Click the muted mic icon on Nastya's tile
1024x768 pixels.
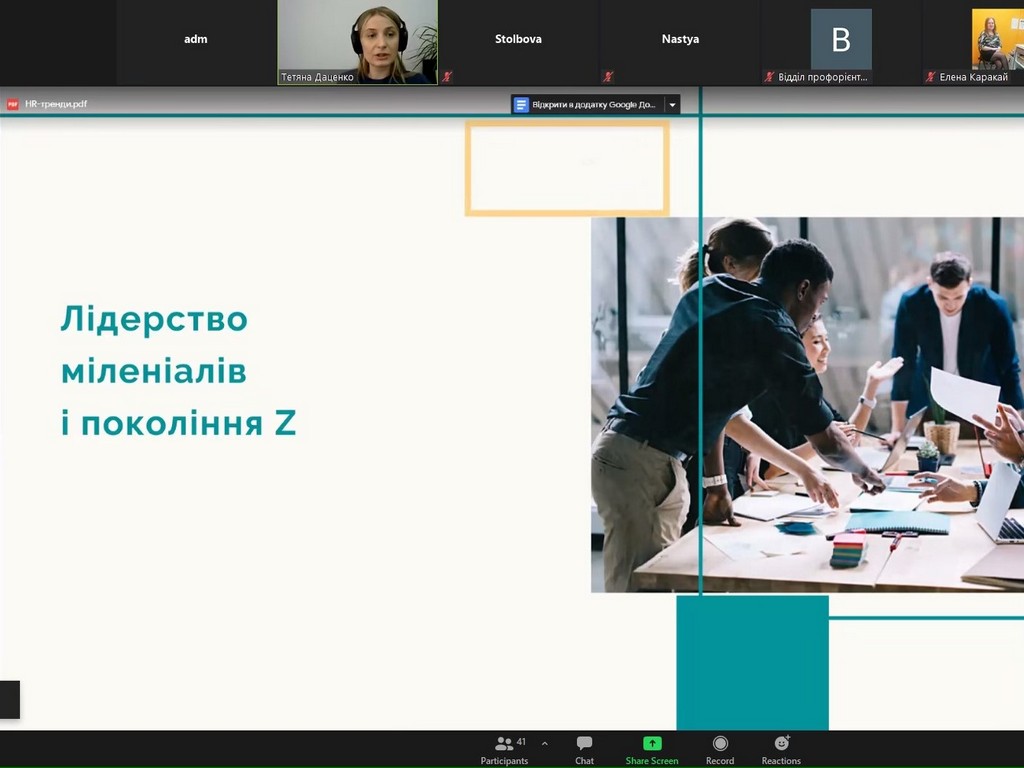608,77
